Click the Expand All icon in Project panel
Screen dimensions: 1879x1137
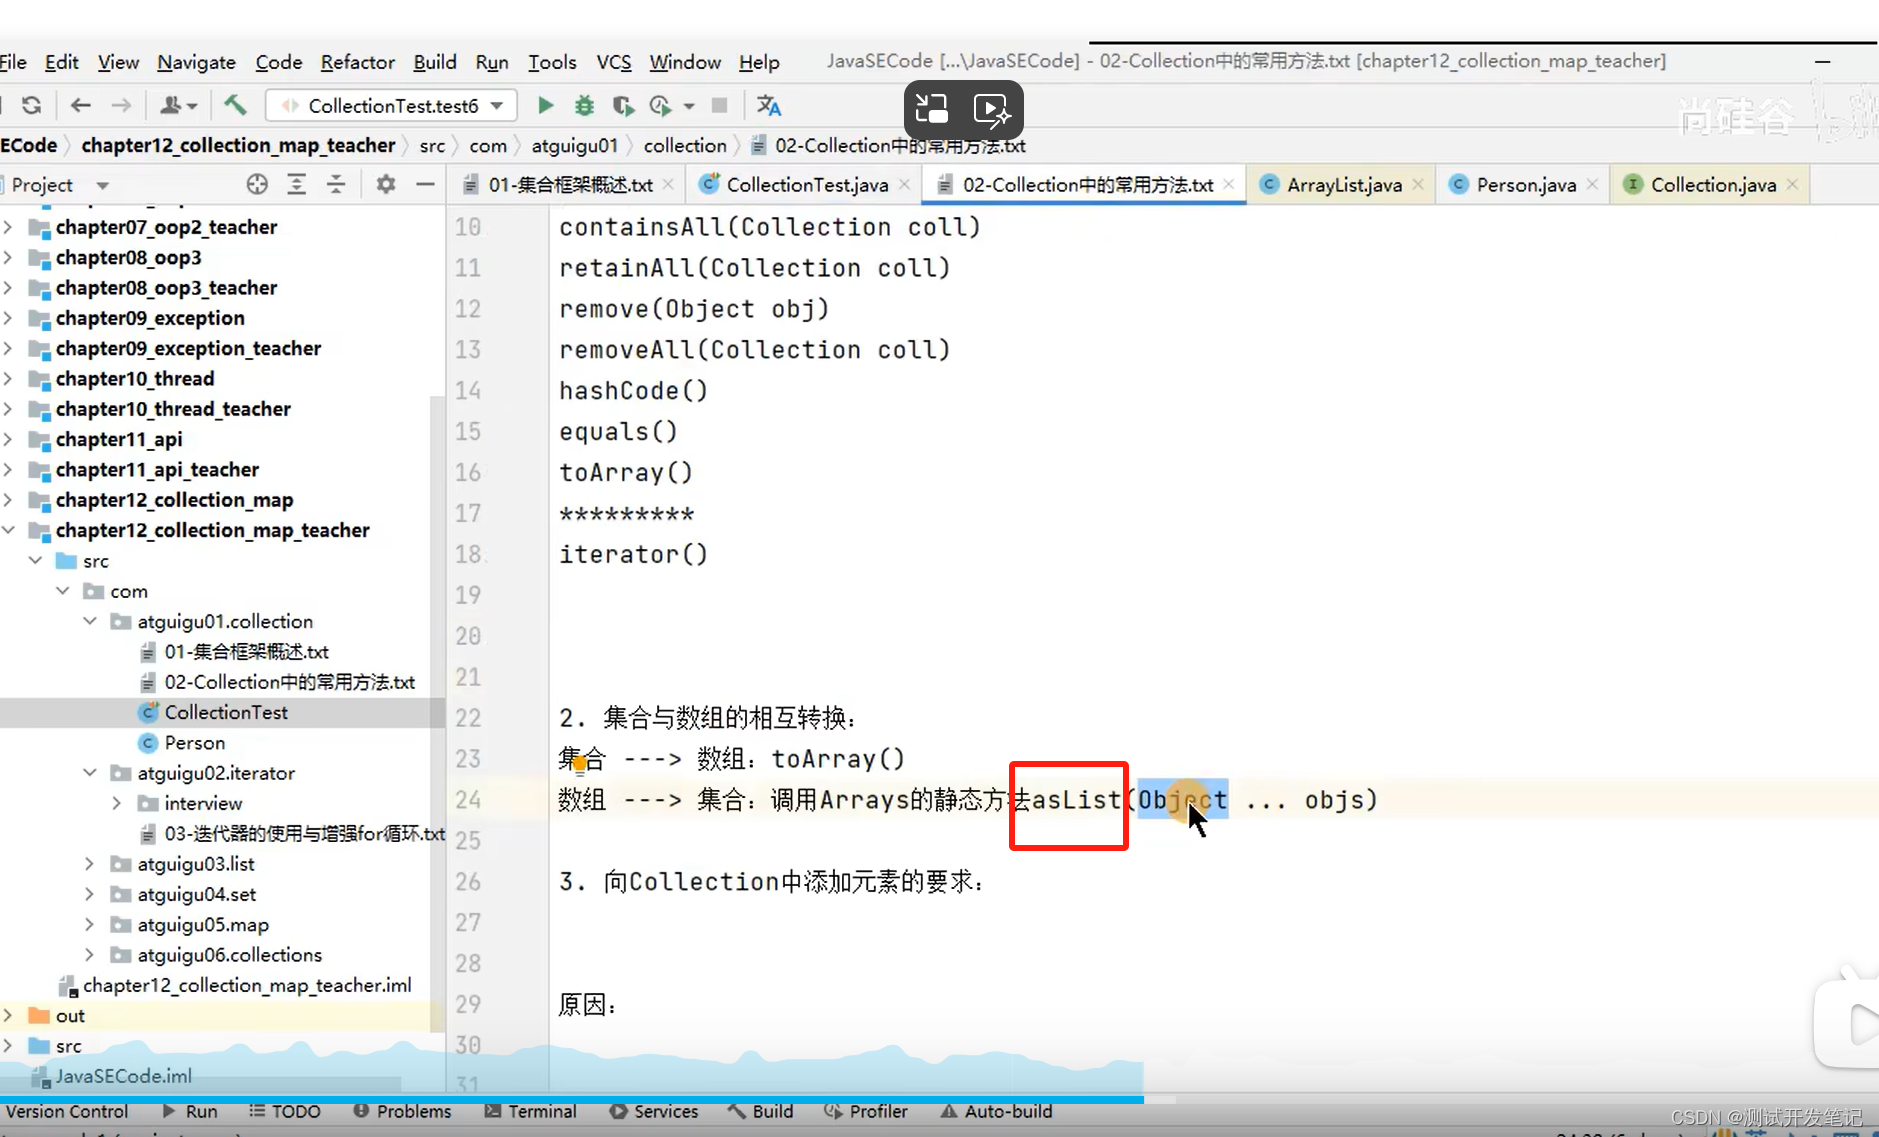297,184
